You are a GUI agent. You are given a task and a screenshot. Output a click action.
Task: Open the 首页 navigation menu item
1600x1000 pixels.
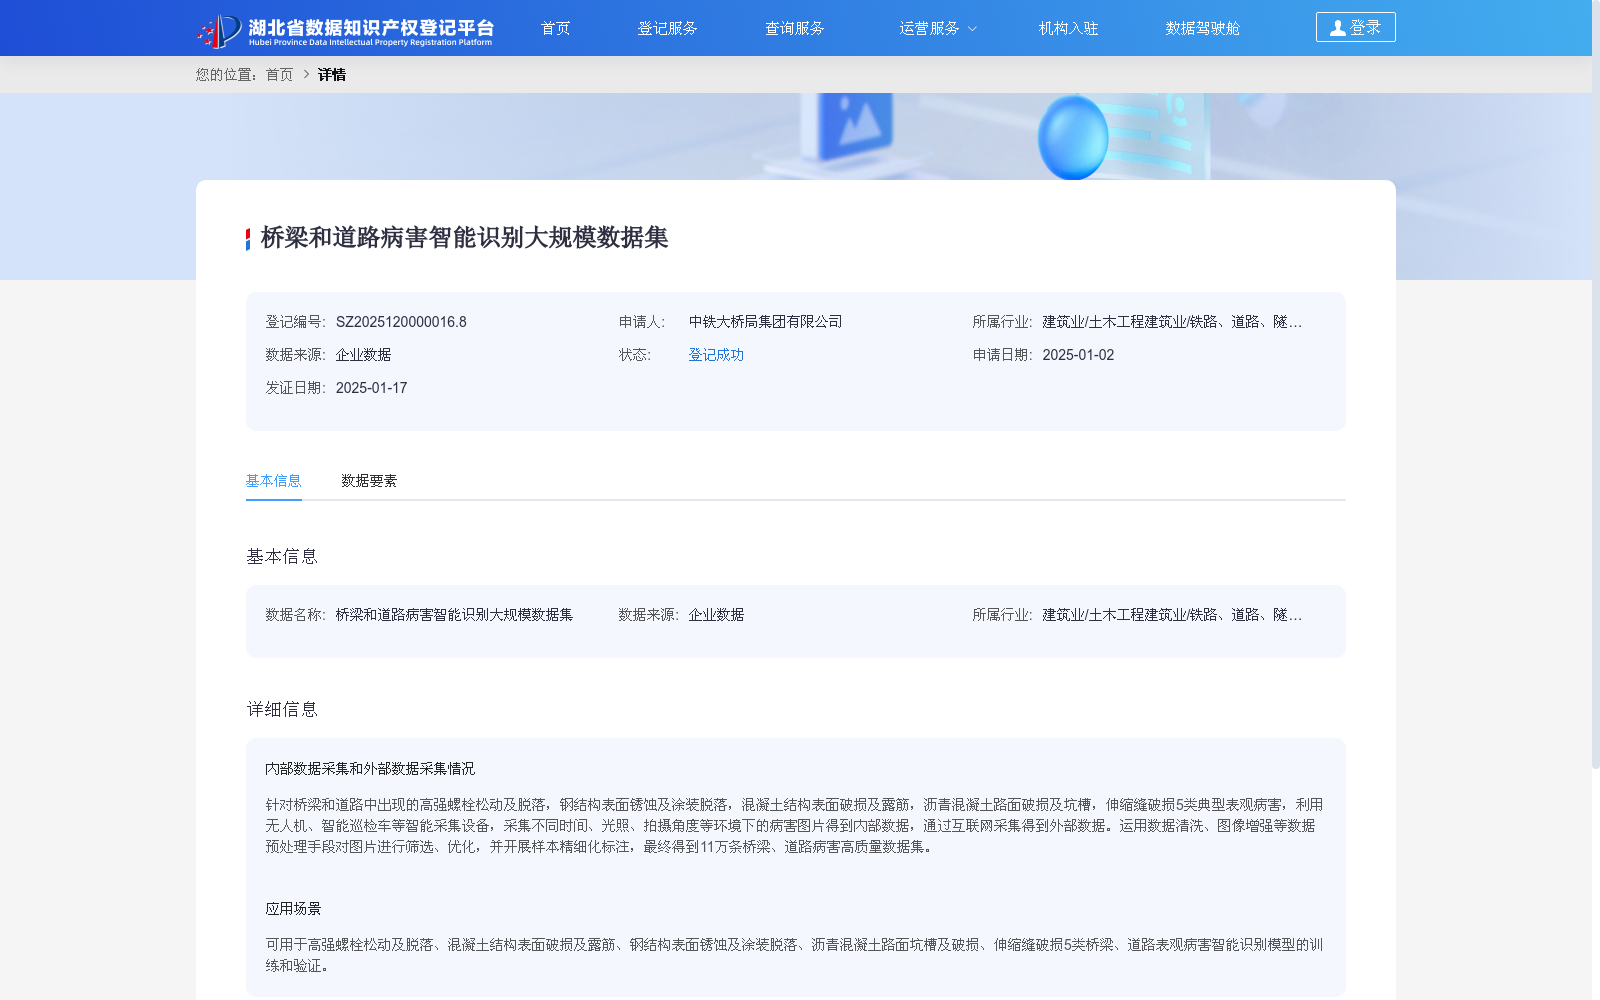(555, 28)
